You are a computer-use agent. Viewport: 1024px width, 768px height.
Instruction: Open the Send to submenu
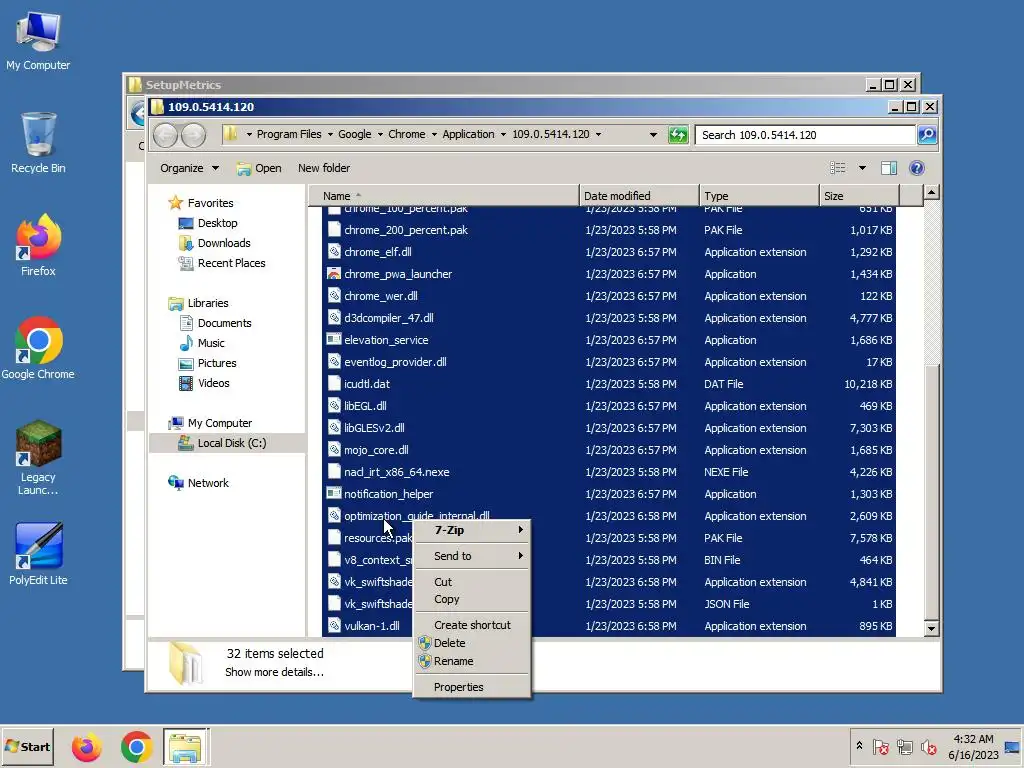point(472,556)
